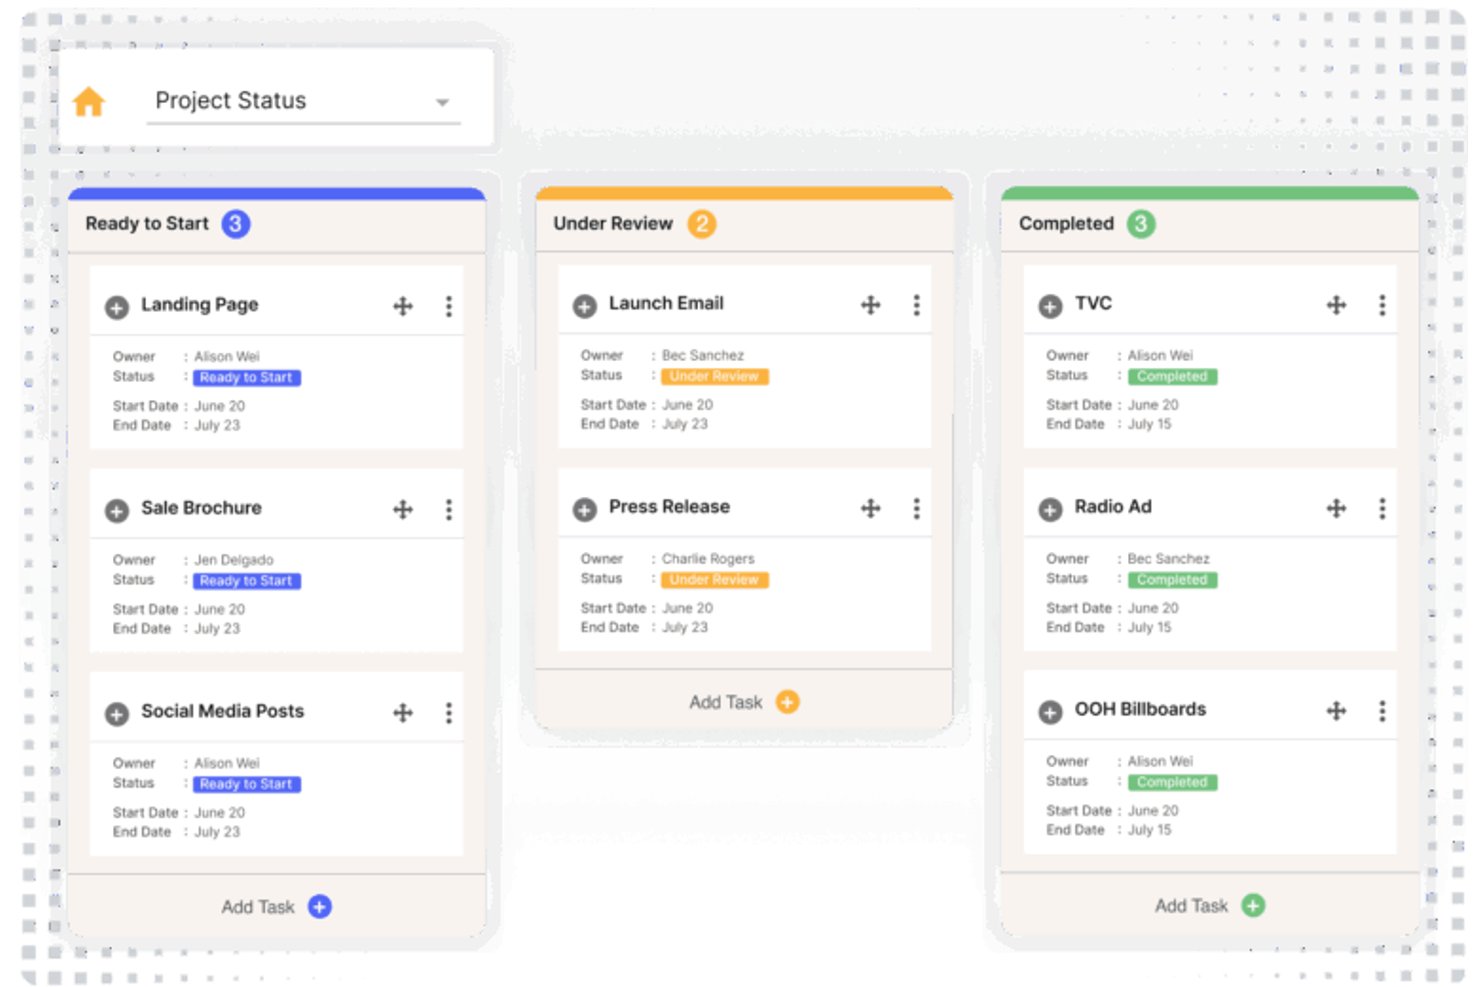The width and height of the screenshot is (1480, 987).
Task: Click the Under Review count badge
Action: pyautogui.click(x=702, y=224)
